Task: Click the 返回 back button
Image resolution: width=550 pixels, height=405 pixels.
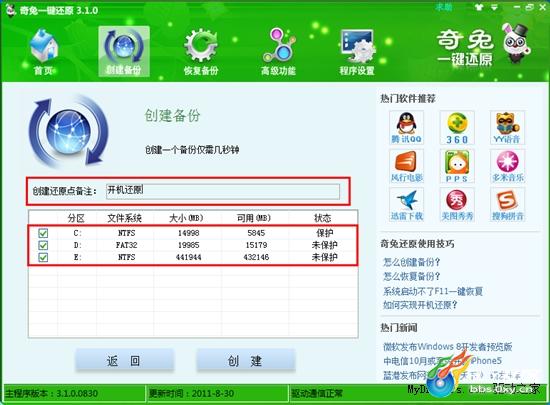Action: click(x=124, y=360)
